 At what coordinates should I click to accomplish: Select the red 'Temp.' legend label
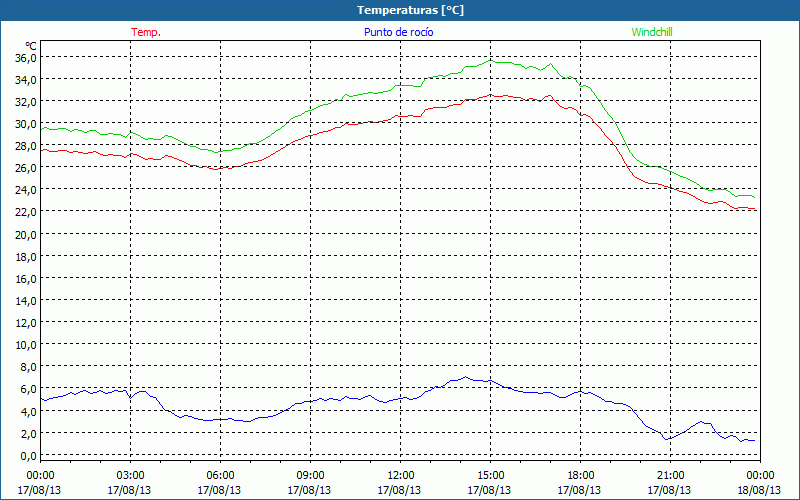(x=146, y=32)
